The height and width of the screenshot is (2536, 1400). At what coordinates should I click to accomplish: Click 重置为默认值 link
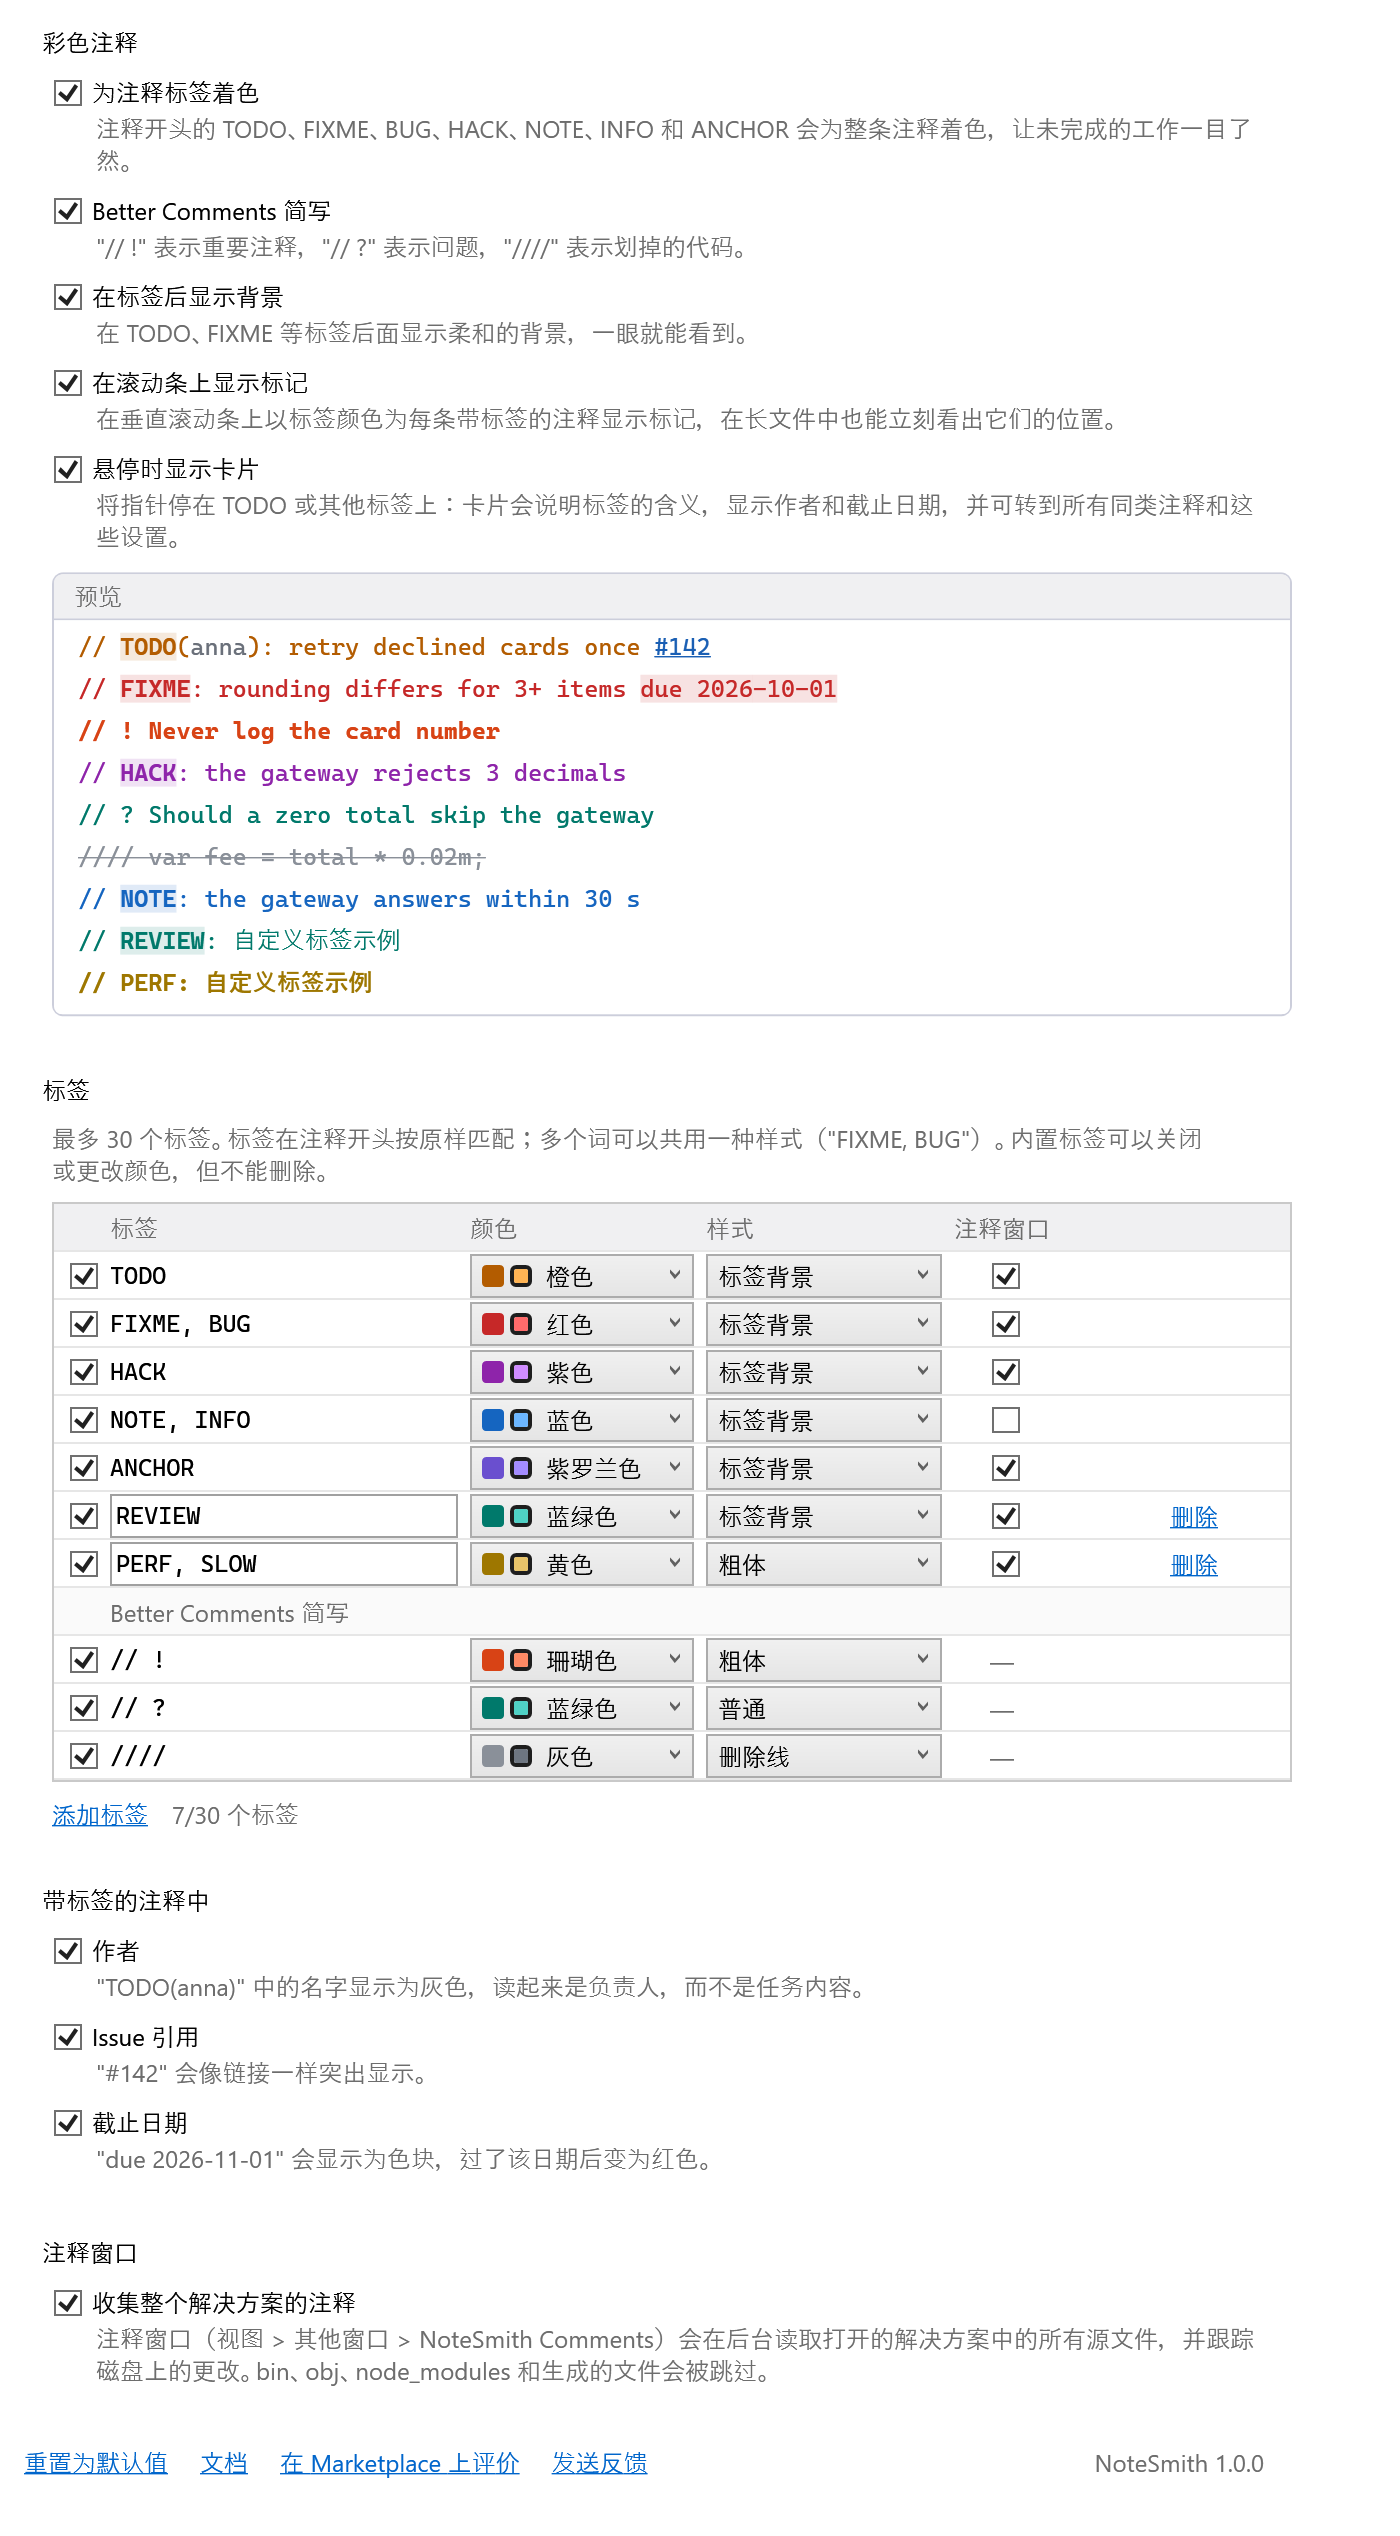[x=96, y=2463]
